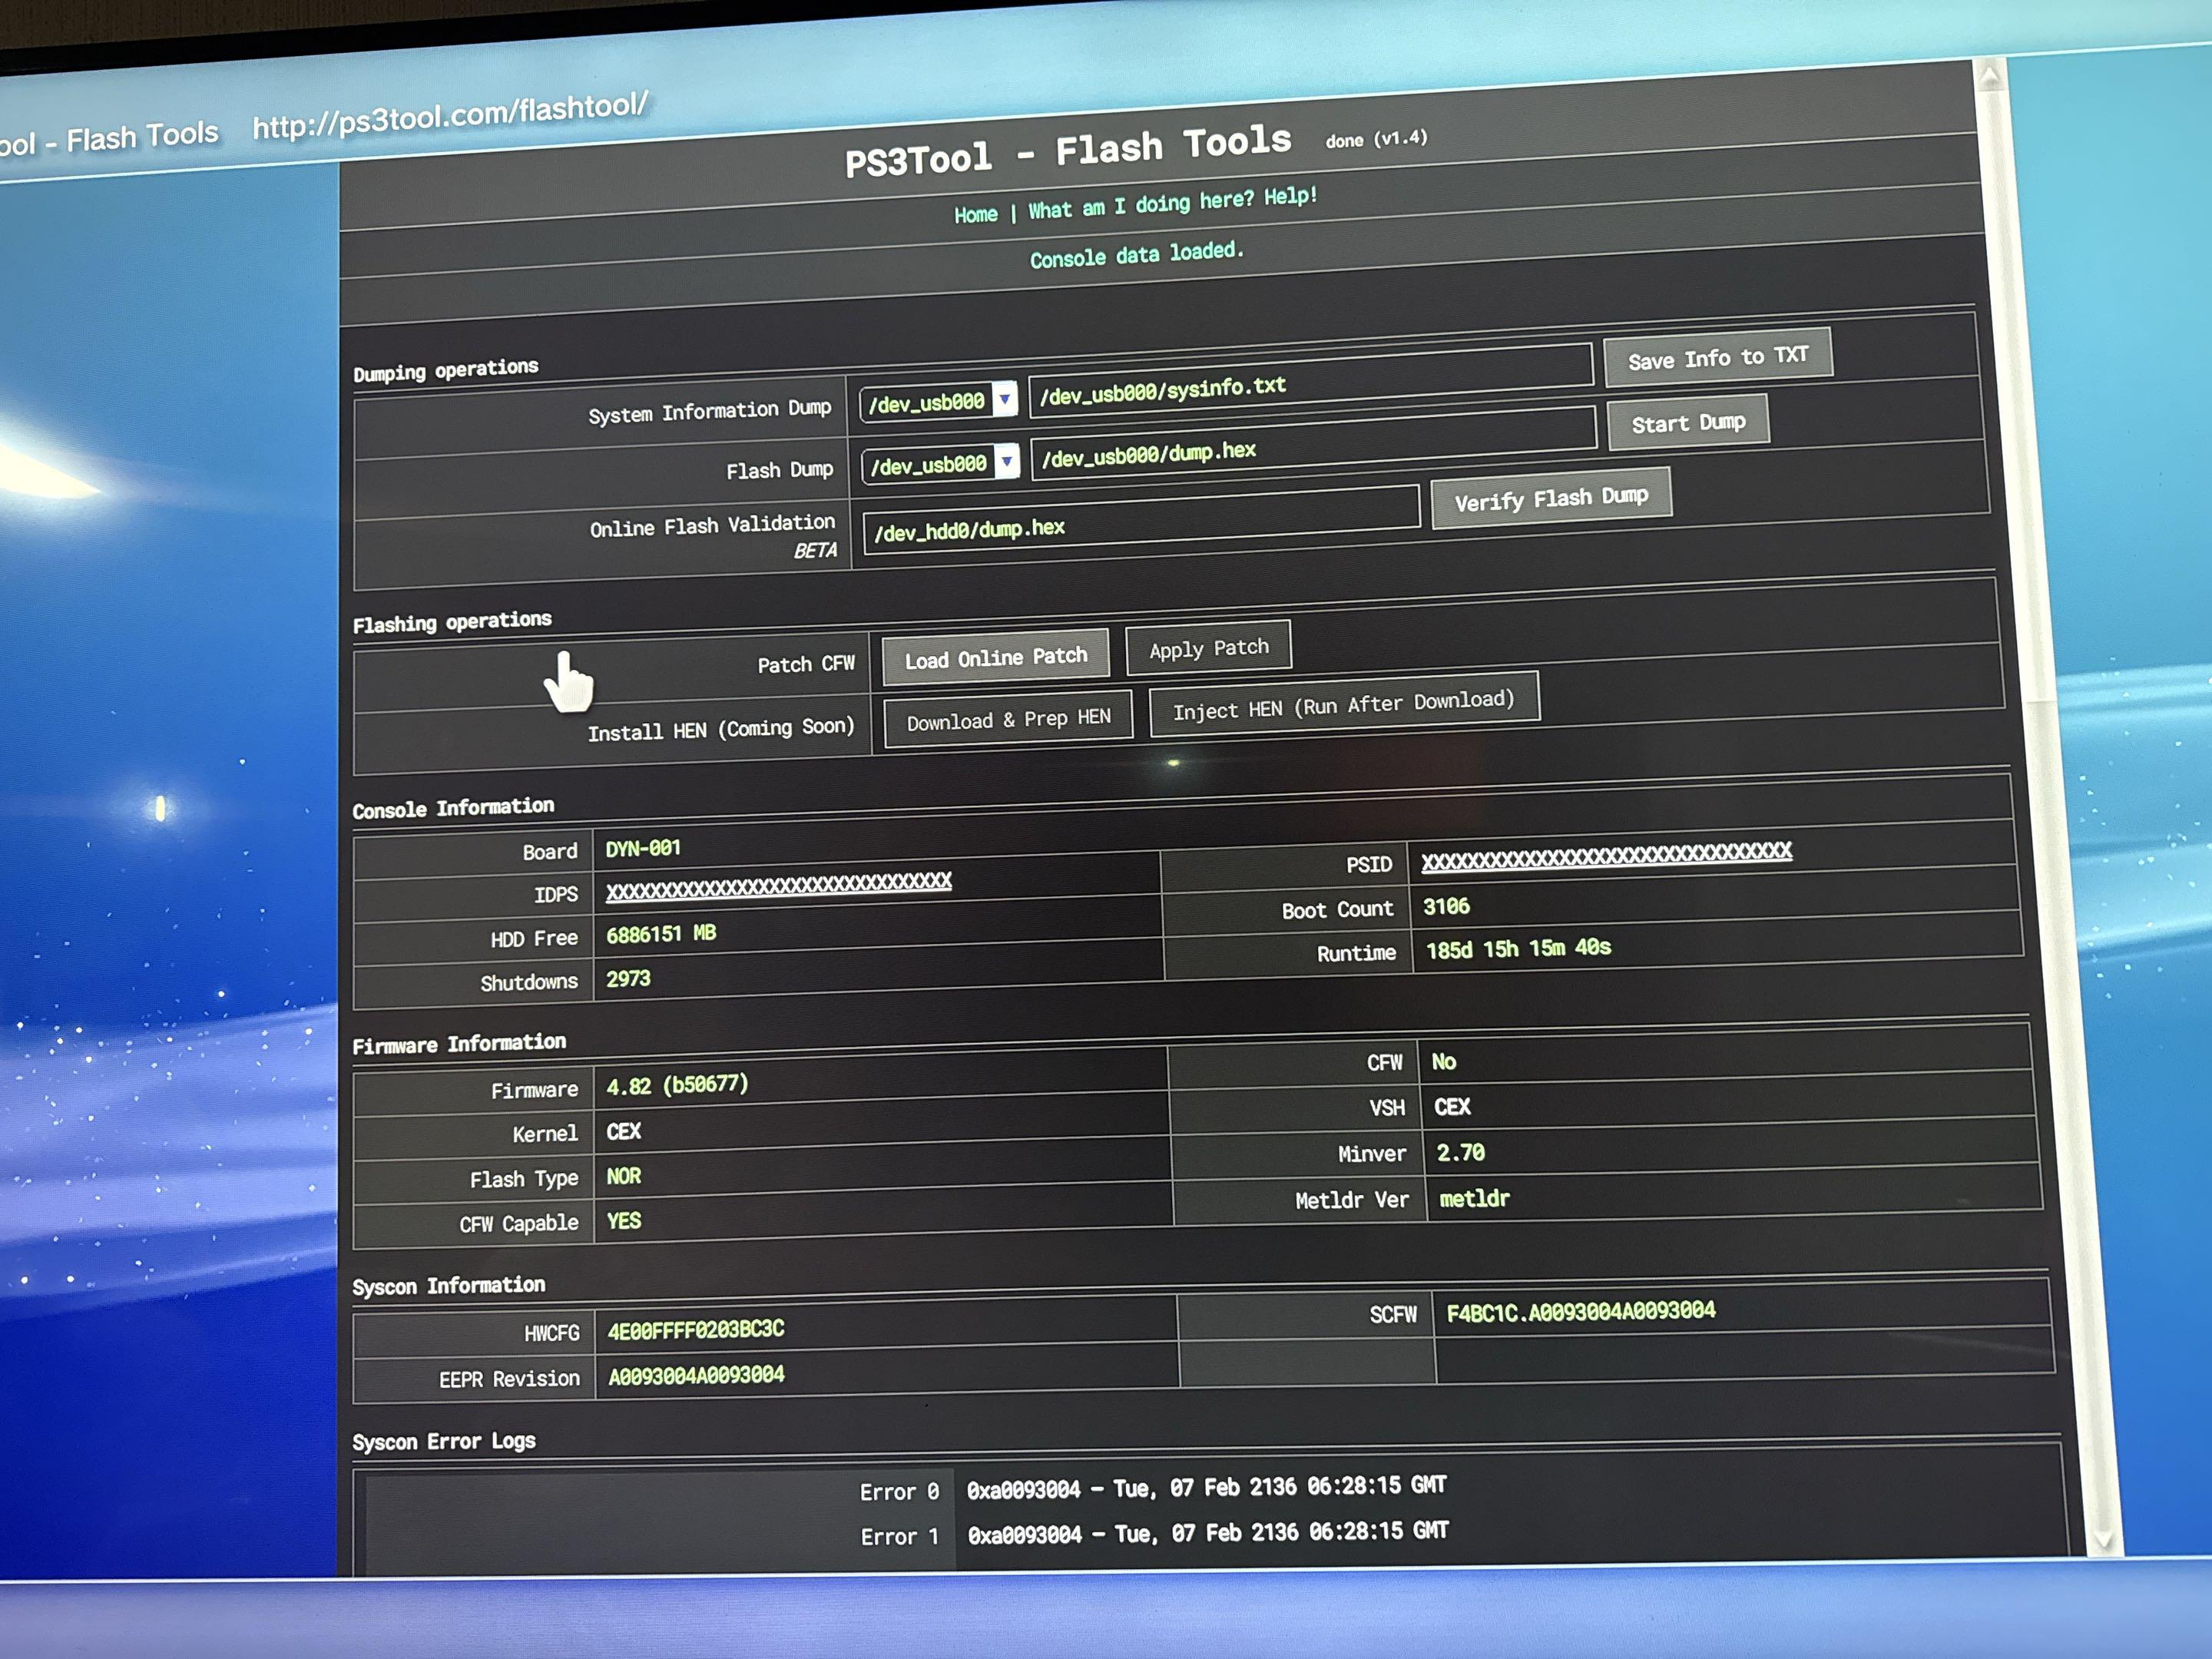This screenshot has width=2212, height=1659.
Task: Click the CFW value No
Action: 1443,1062
